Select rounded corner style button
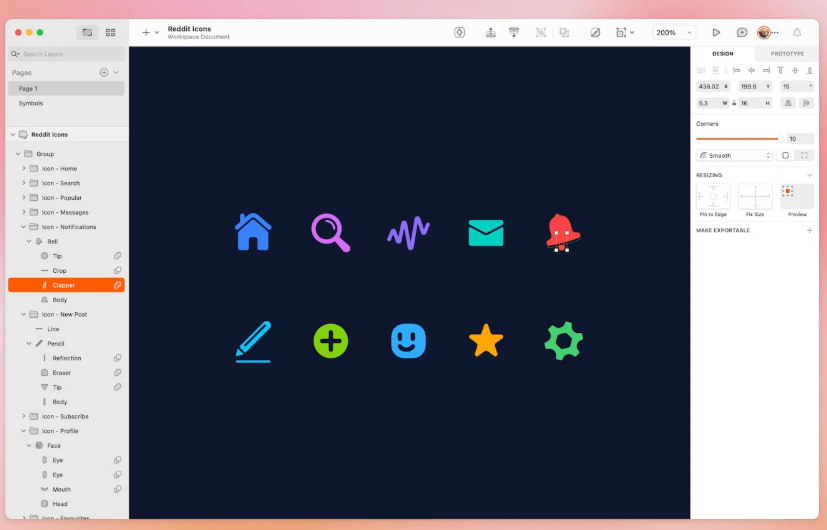Image resolution: width=827 pixels, height=530 pixels. click(786, 156)
